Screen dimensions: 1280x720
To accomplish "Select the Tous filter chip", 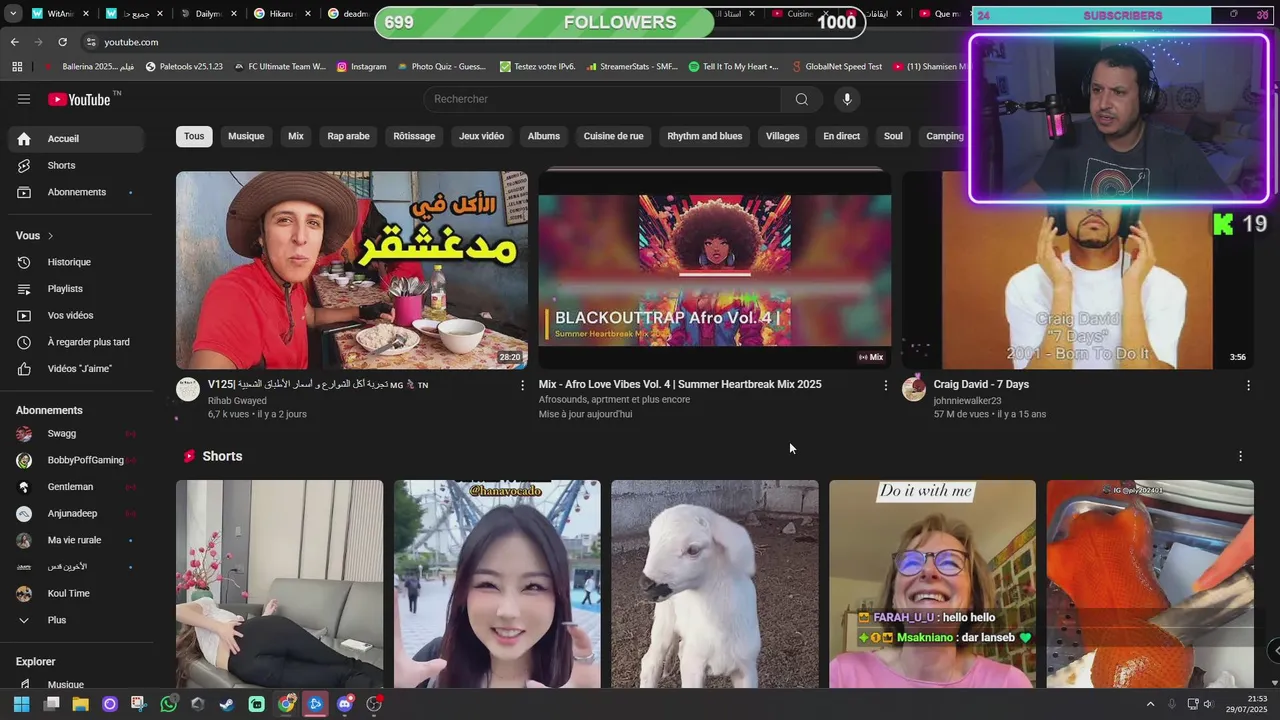I will (194, 136).
